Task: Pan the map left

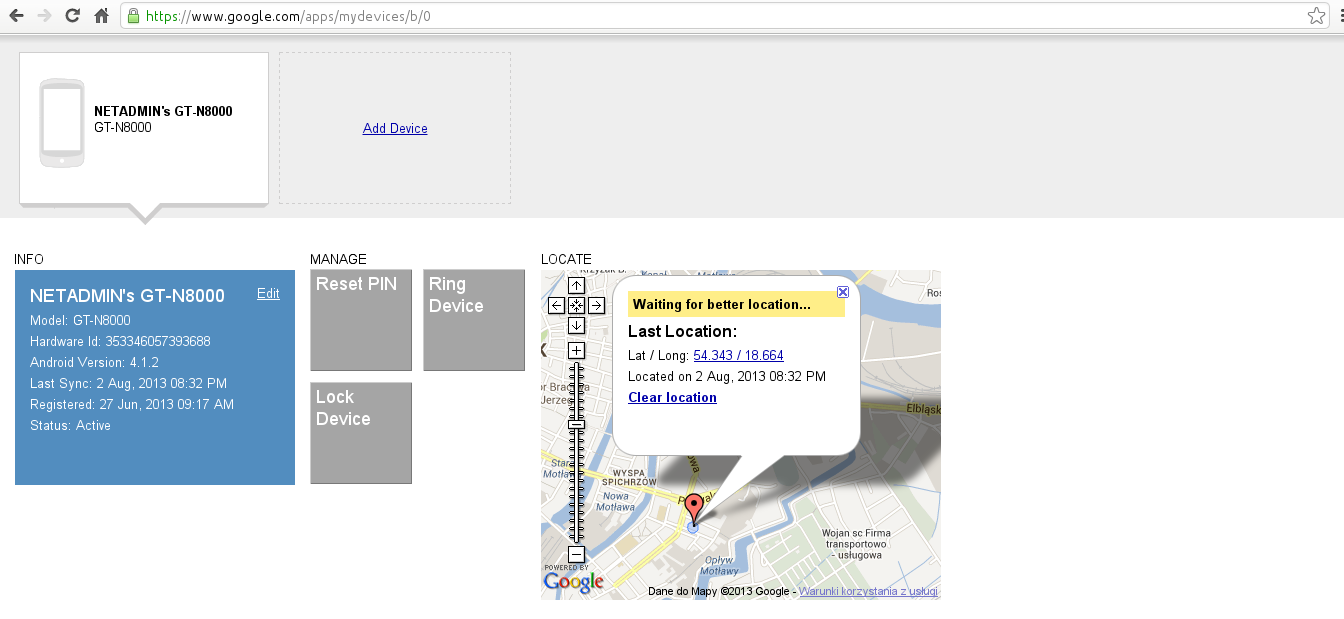Action: pyautogui.click(x=556, y=305)
